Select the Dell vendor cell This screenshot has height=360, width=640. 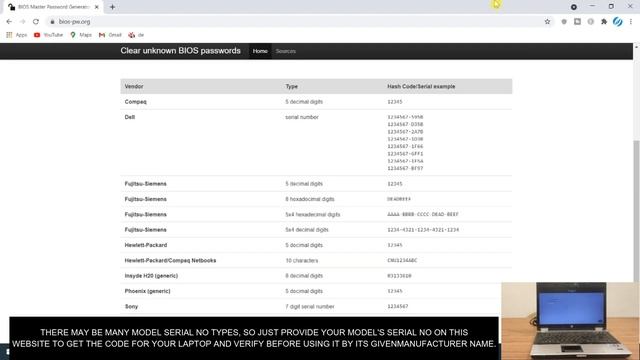[x=130, y=117]
